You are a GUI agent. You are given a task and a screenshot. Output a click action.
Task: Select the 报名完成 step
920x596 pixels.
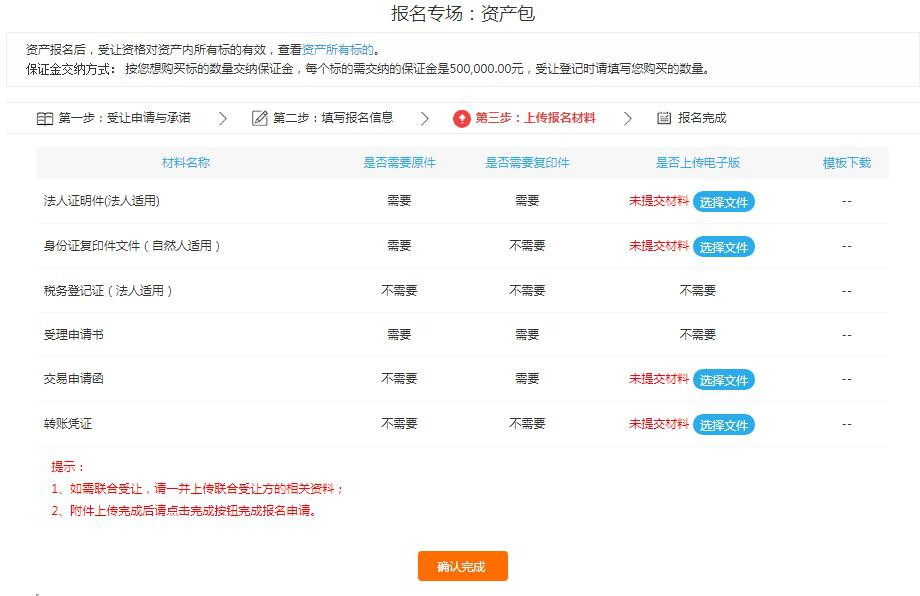702,118
